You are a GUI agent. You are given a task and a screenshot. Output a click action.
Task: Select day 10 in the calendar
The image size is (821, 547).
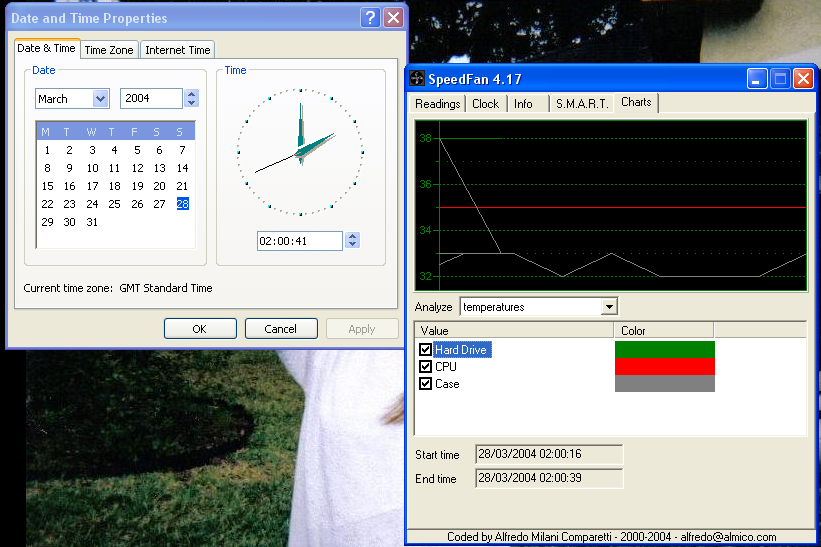pyautogui.click(x=92, y=168)
